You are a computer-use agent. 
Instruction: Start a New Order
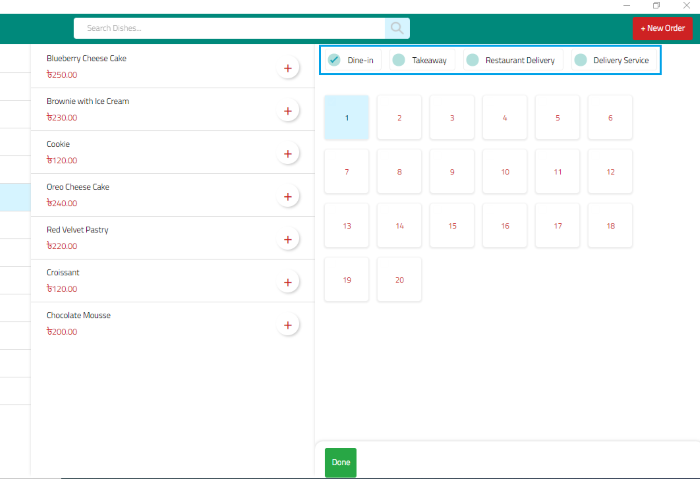[662, 28]
